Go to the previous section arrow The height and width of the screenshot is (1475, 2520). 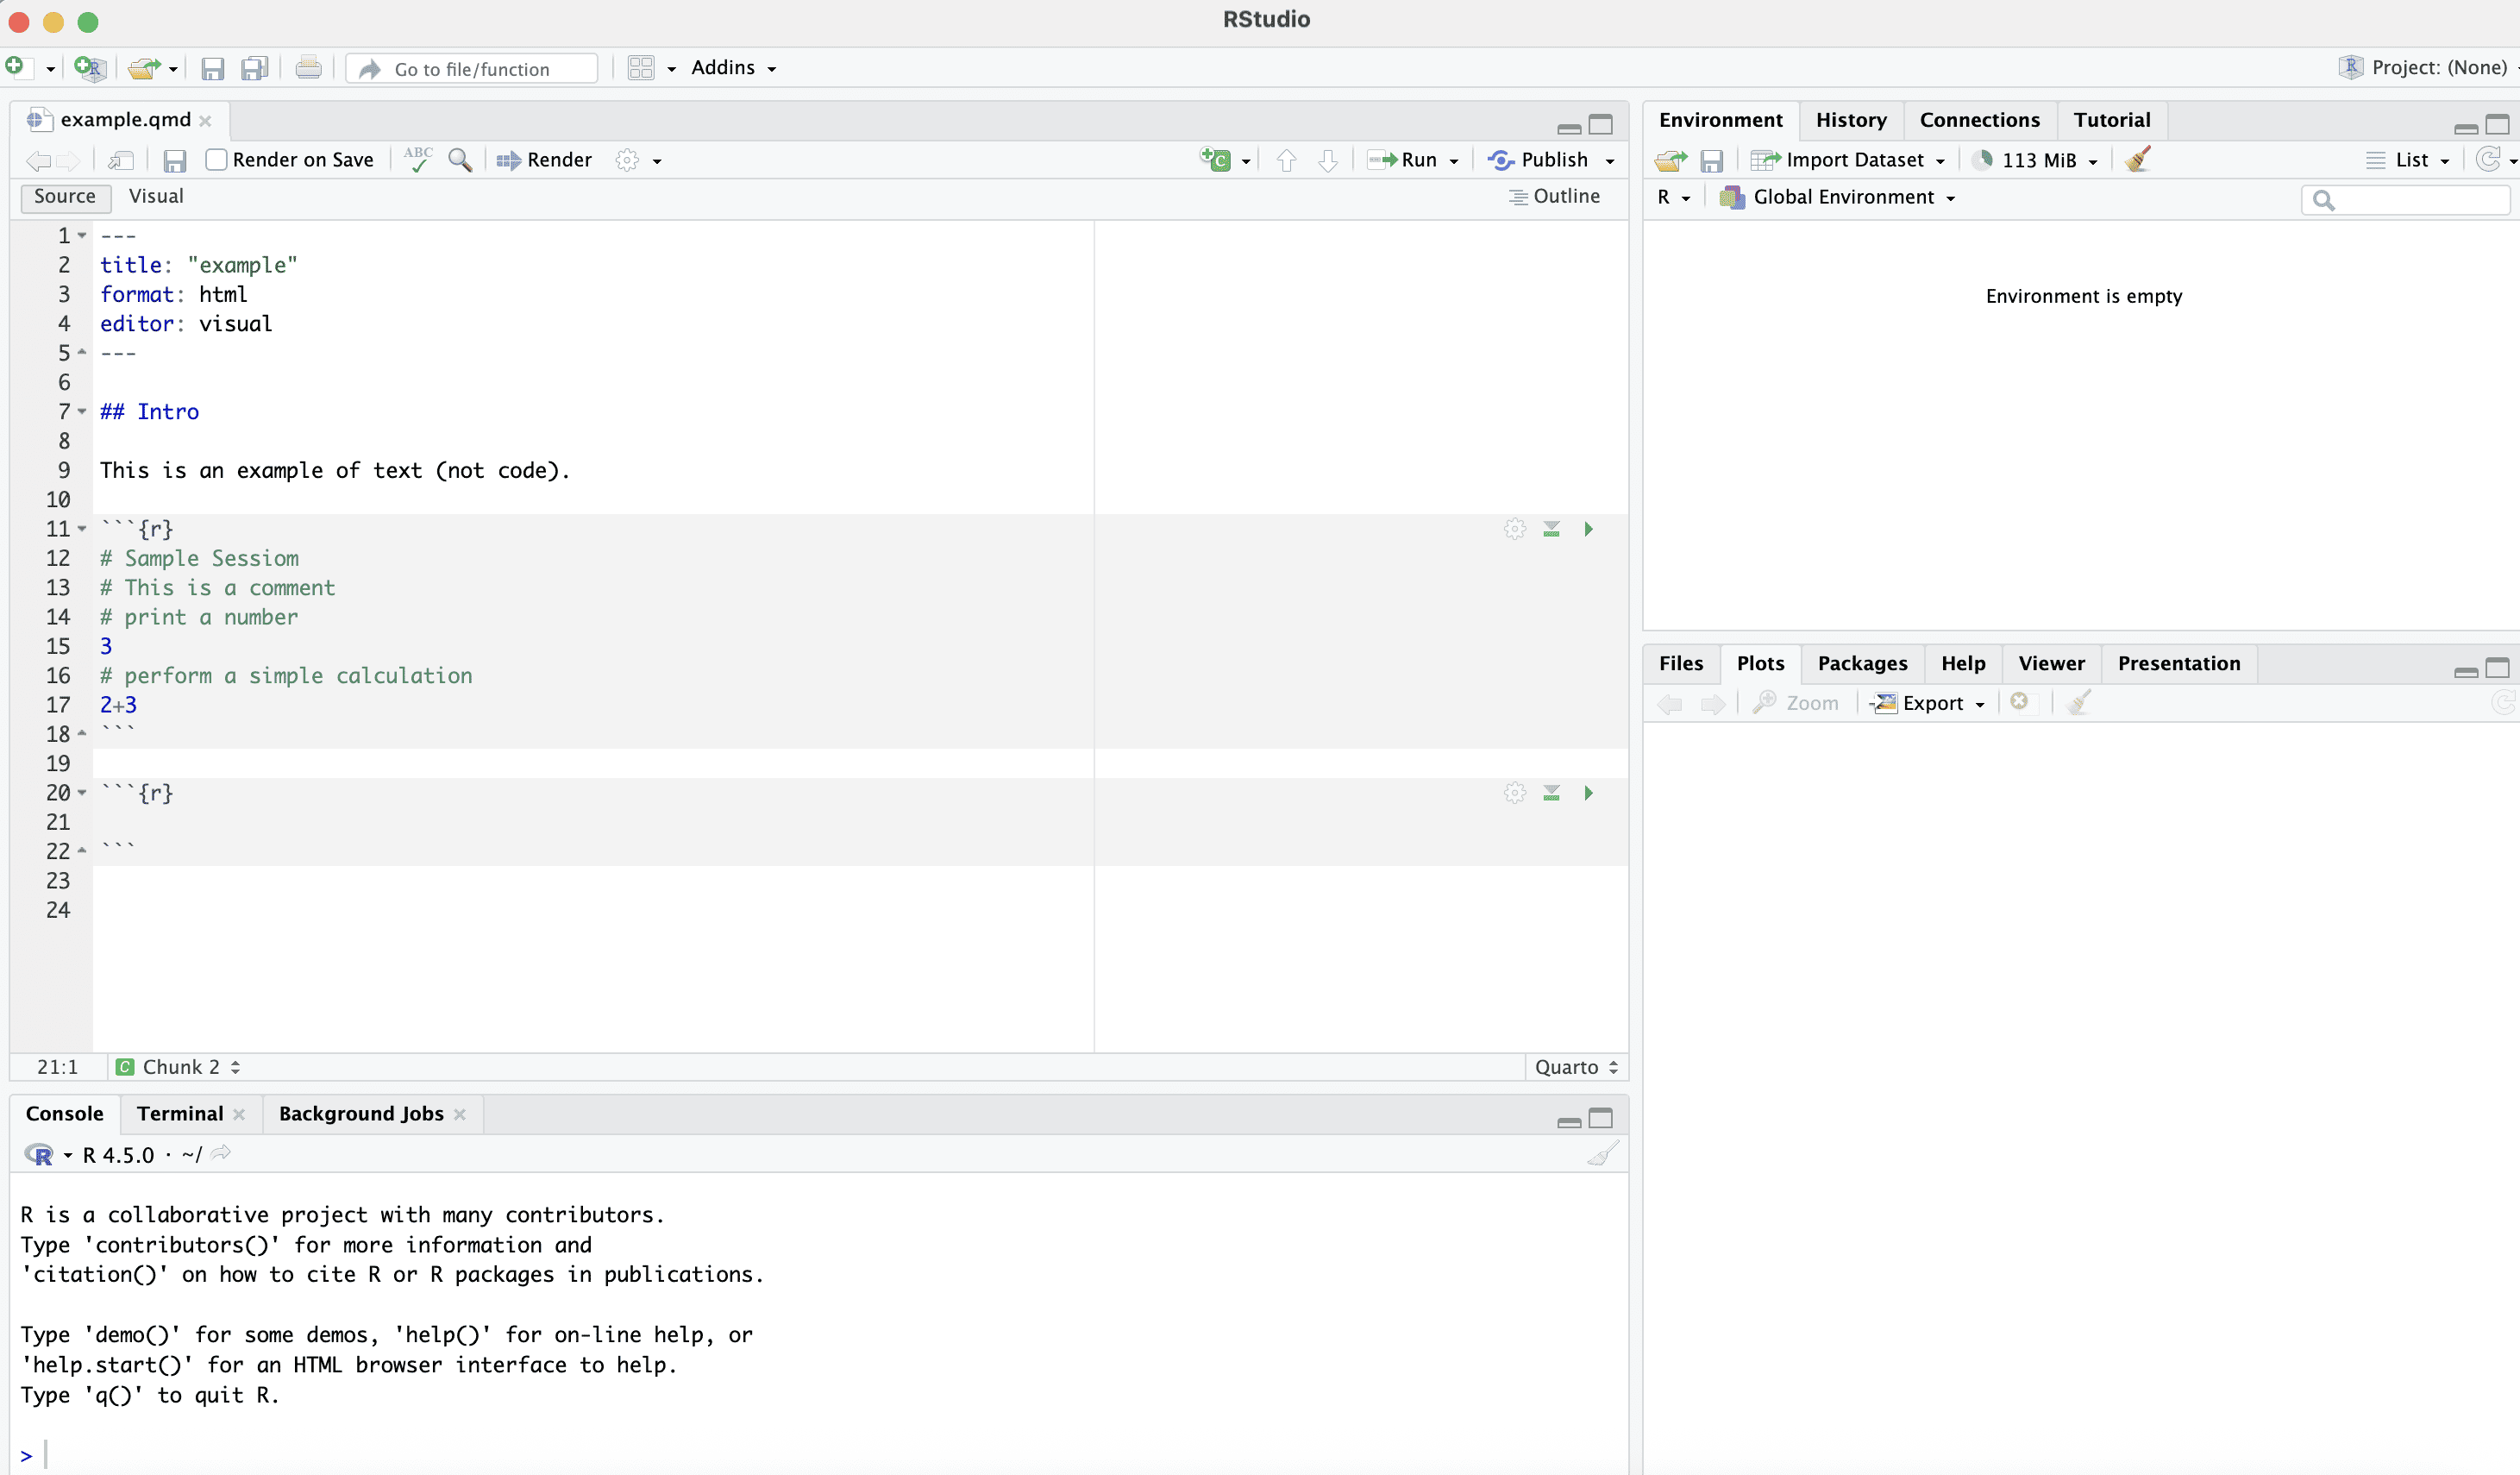[x=1286, y=160]
